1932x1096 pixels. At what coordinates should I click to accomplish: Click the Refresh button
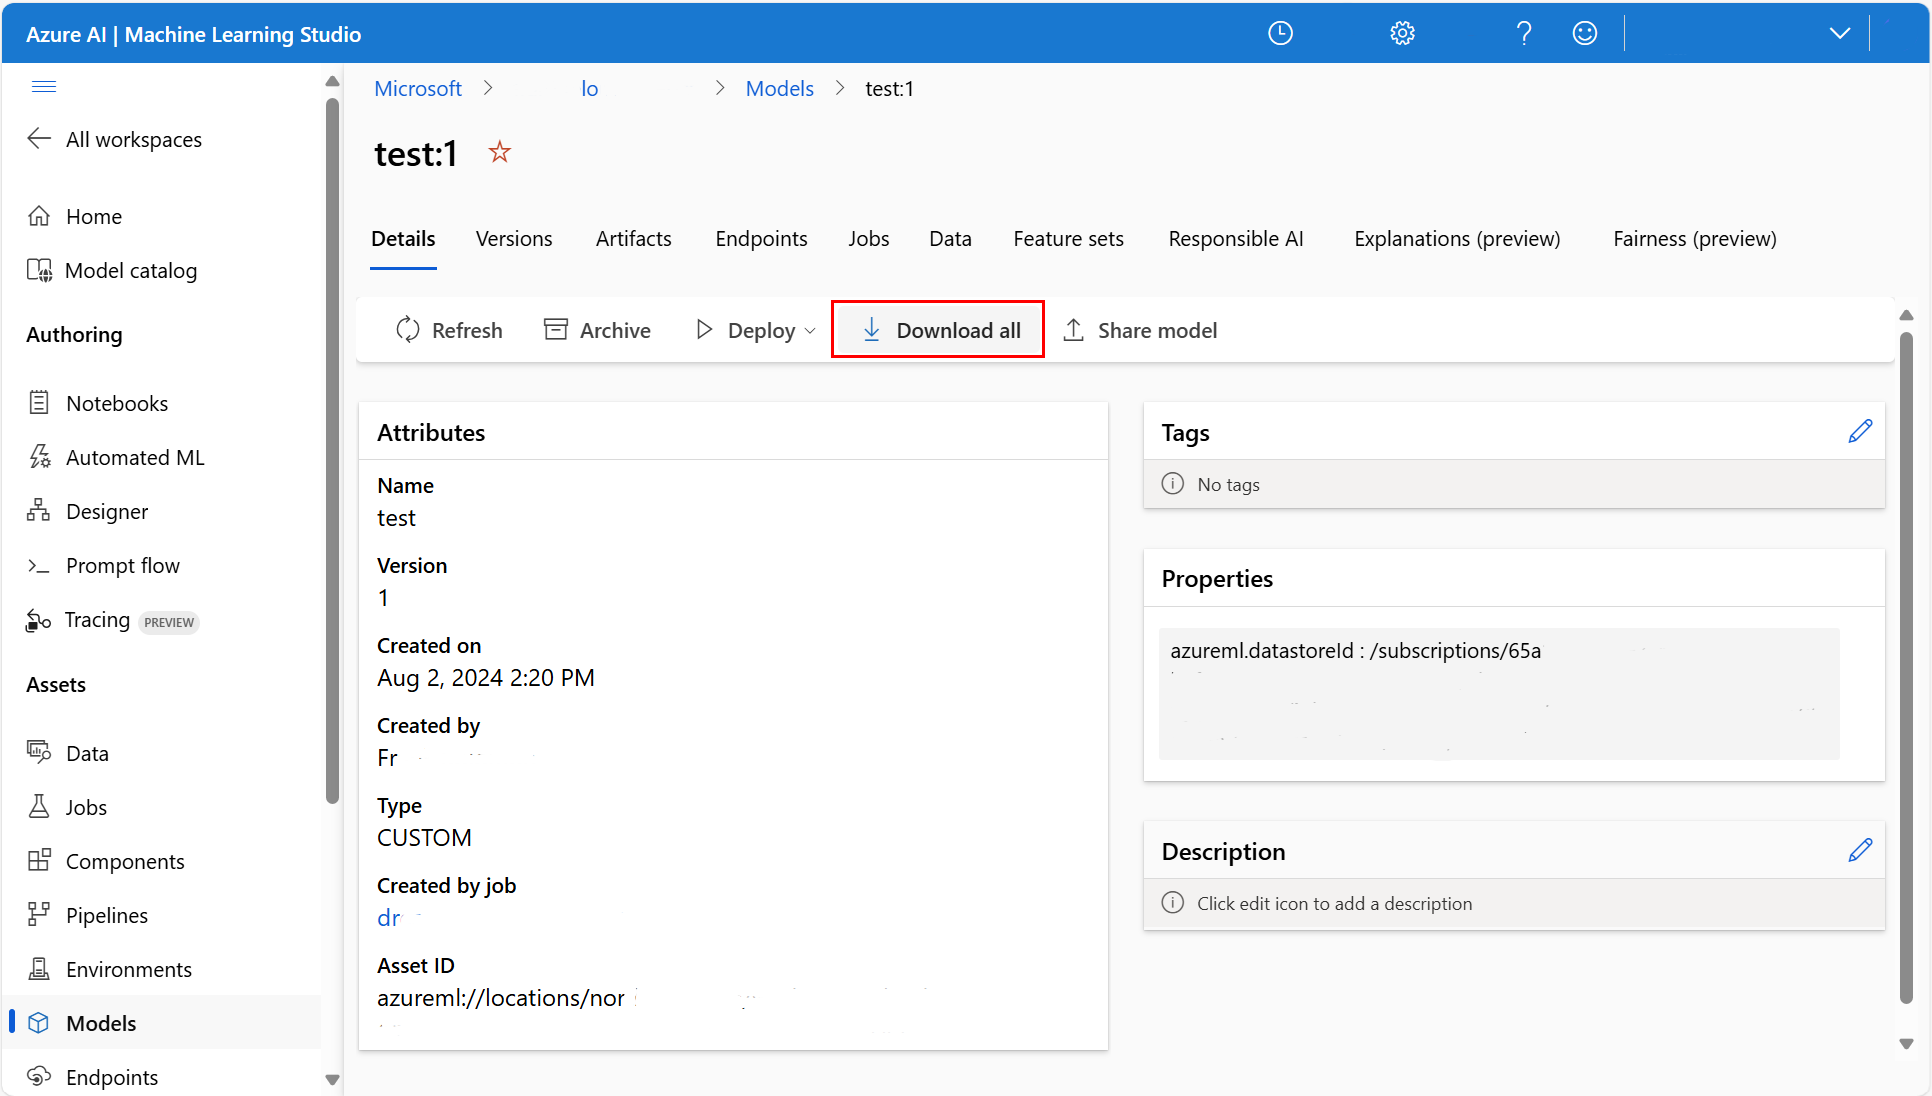coord(449,330)
